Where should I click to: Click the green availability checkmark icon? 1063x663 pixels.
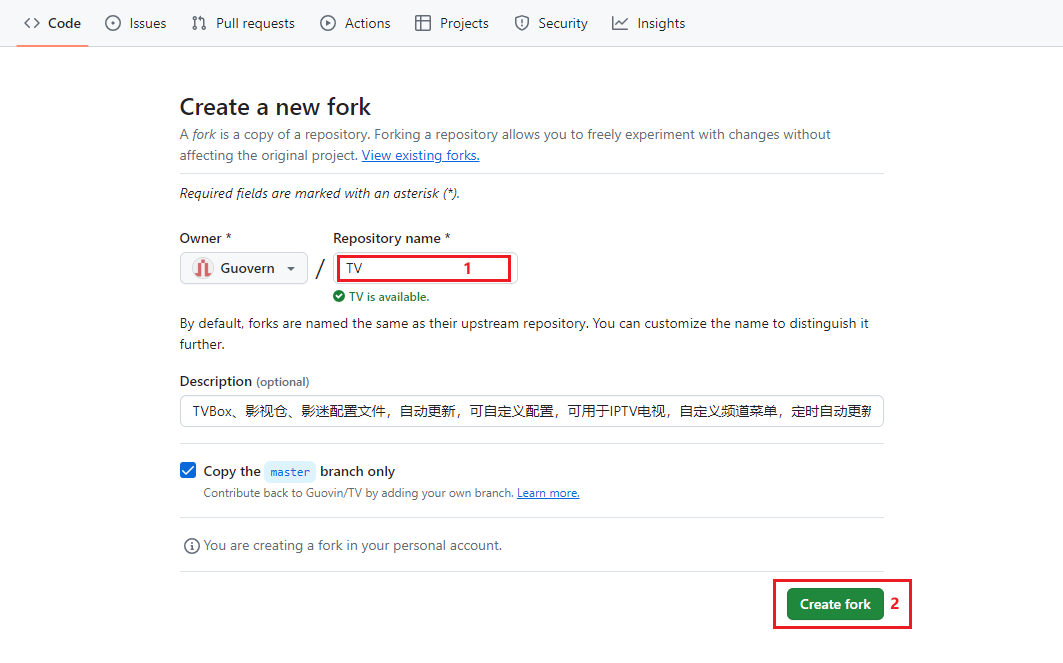(x=339, y=296)
